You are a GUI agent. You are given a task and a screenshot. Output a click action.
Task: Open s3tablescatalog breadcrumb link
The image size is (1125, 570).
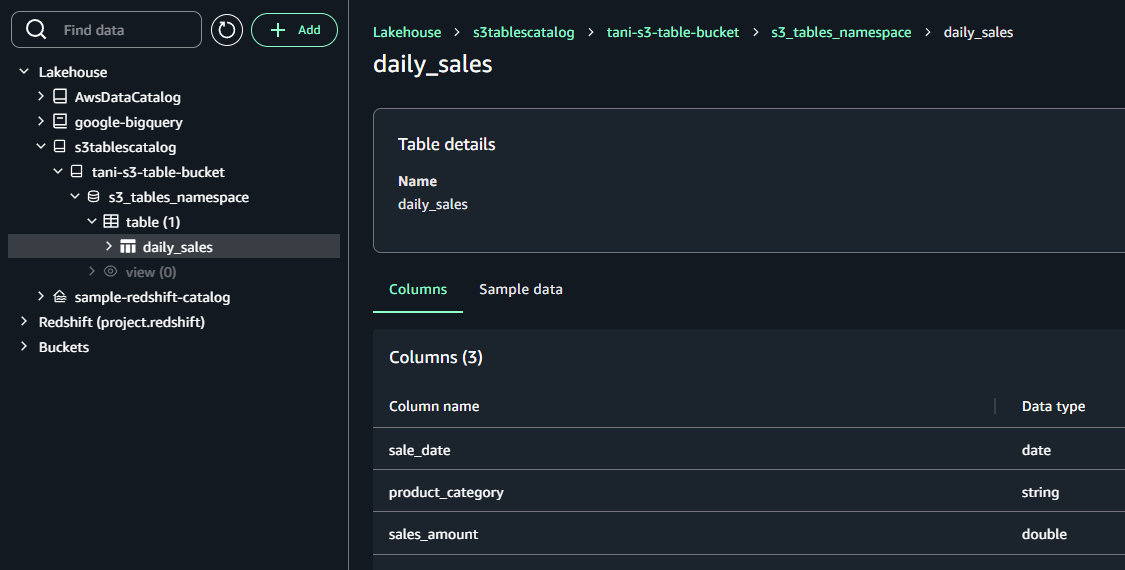523,32
